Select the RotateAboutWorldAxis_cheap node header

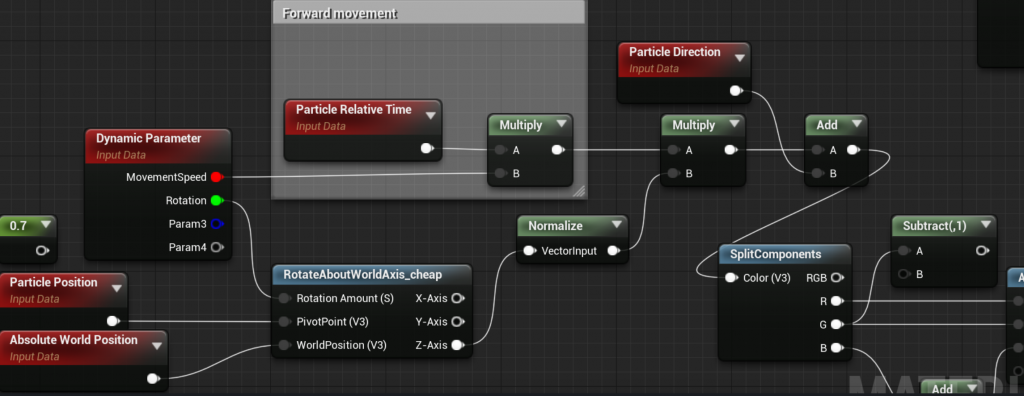click(372, 274)
